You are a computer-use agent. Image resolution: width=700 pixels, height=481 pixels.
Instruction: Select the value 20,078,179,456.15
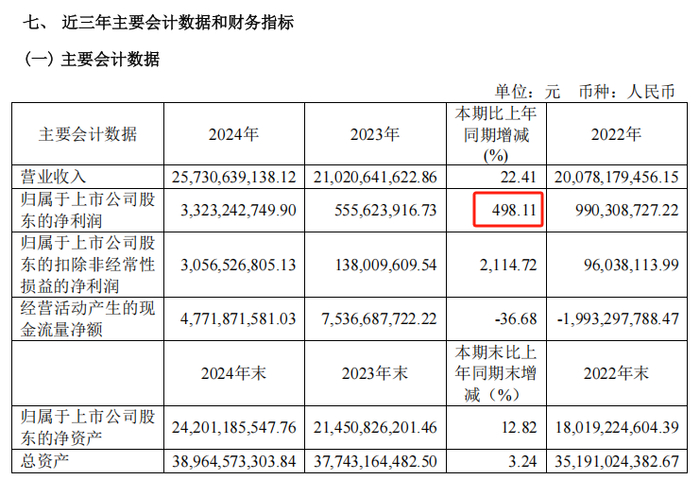[x=617, y=177]
